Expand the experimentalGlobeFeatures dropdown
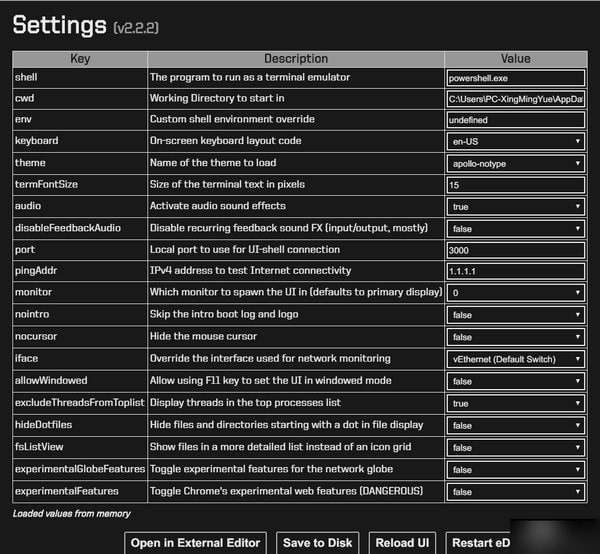 (515, 469)
